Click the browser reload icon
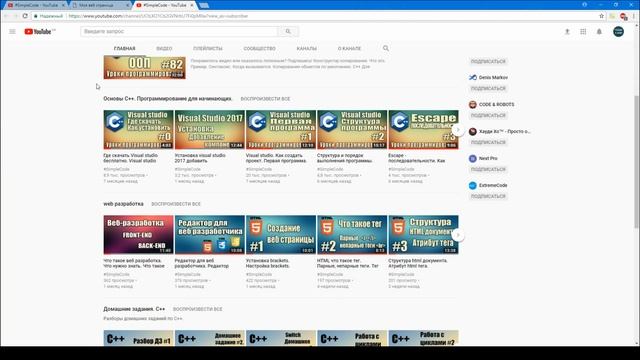This screenshot has width=640, height=360. coord(25,16)
